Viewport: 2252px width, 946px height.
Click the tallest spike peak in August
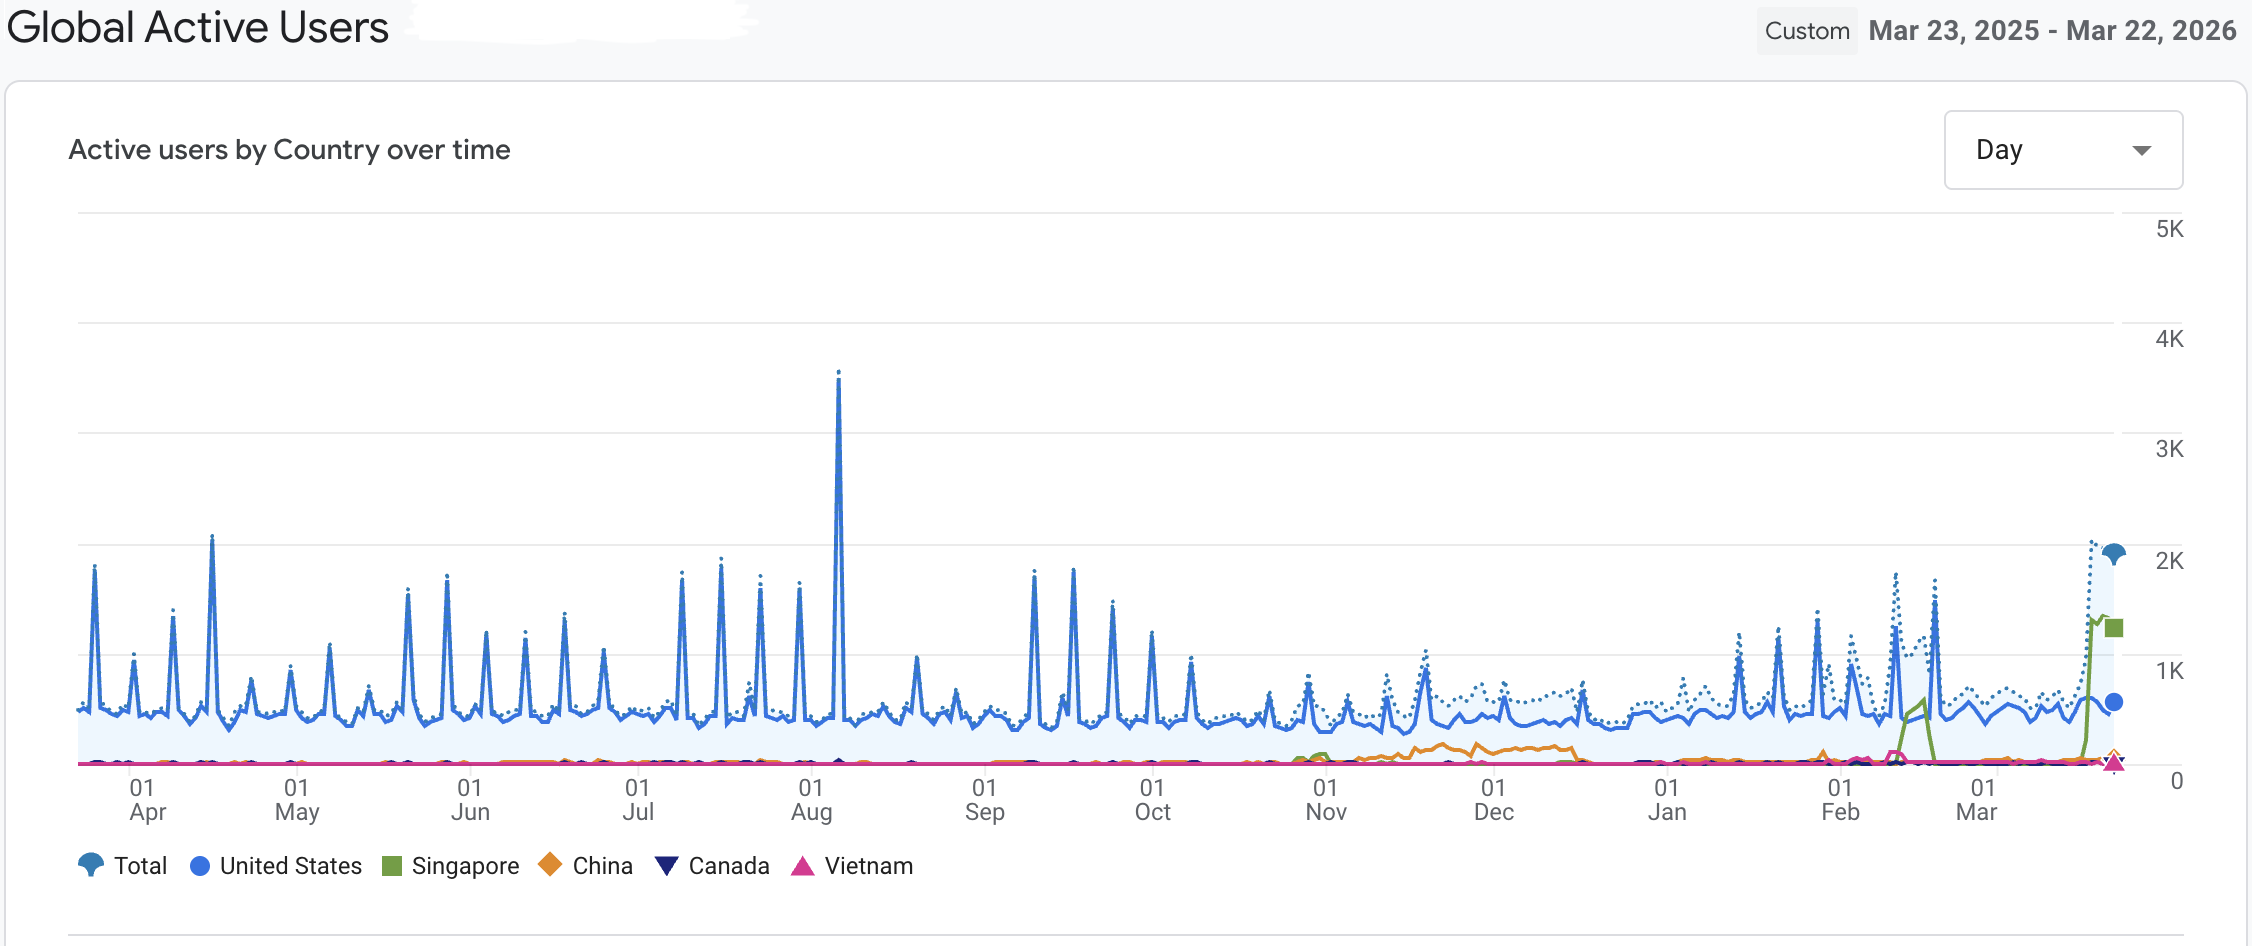[838, 373]
